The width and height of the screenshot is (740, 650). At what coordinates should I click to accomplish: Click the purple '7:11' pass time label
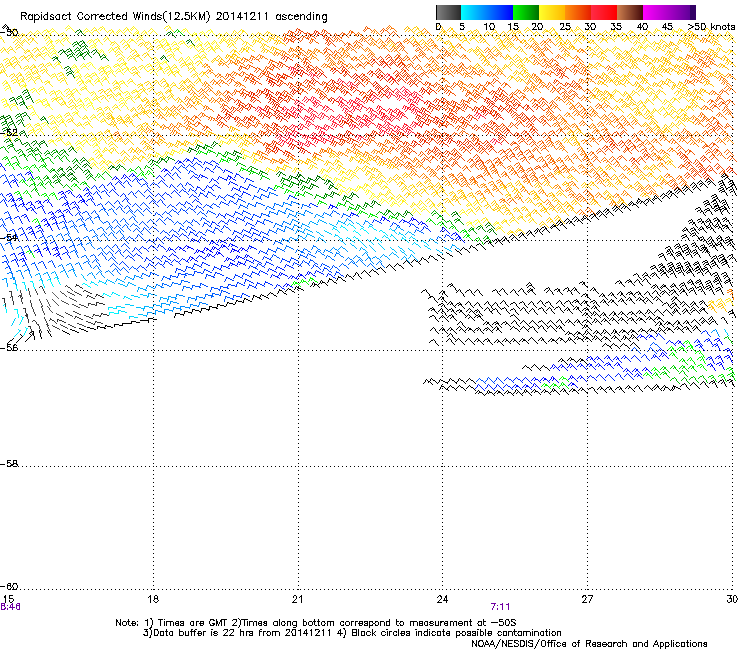coord(500,607)
